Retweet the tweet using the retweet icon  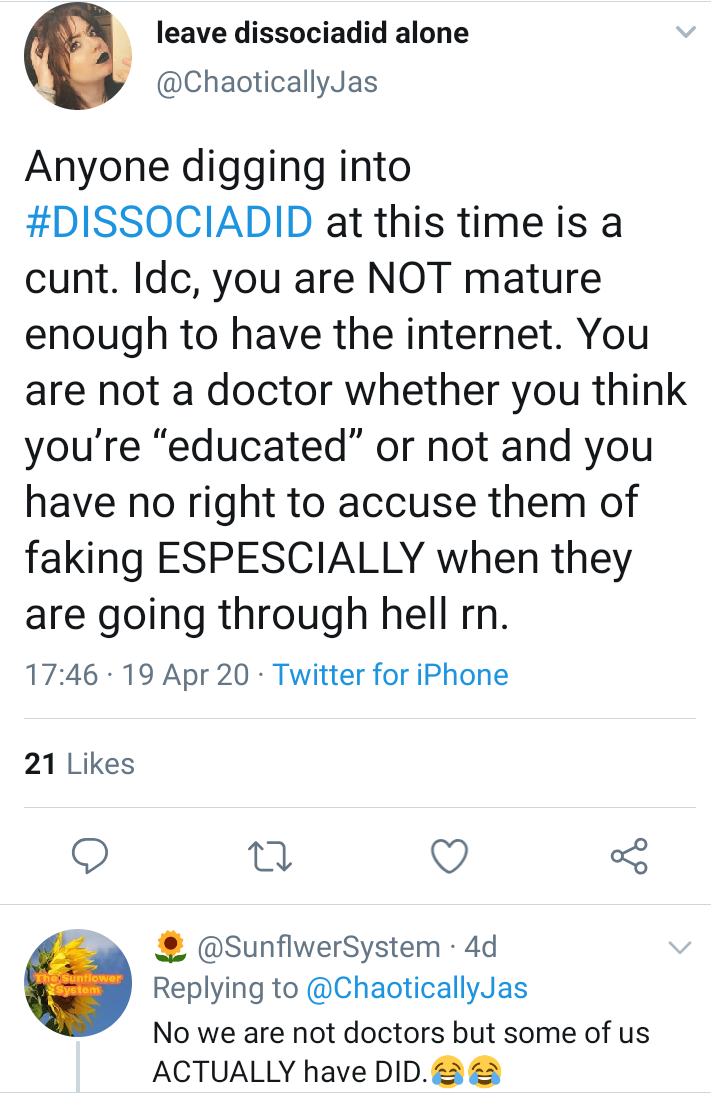coord(269,855)
